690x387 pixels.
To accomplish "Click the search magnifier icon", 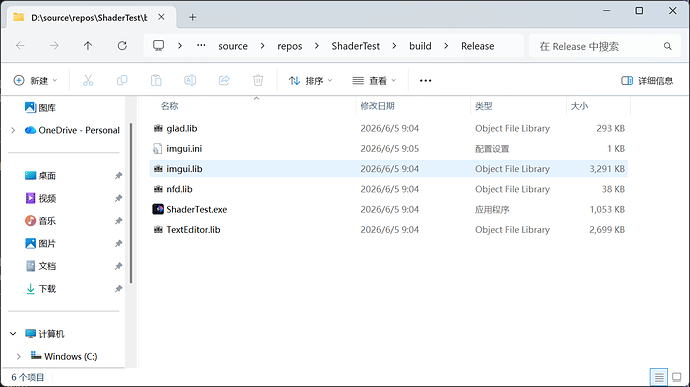I will point(668,46).
